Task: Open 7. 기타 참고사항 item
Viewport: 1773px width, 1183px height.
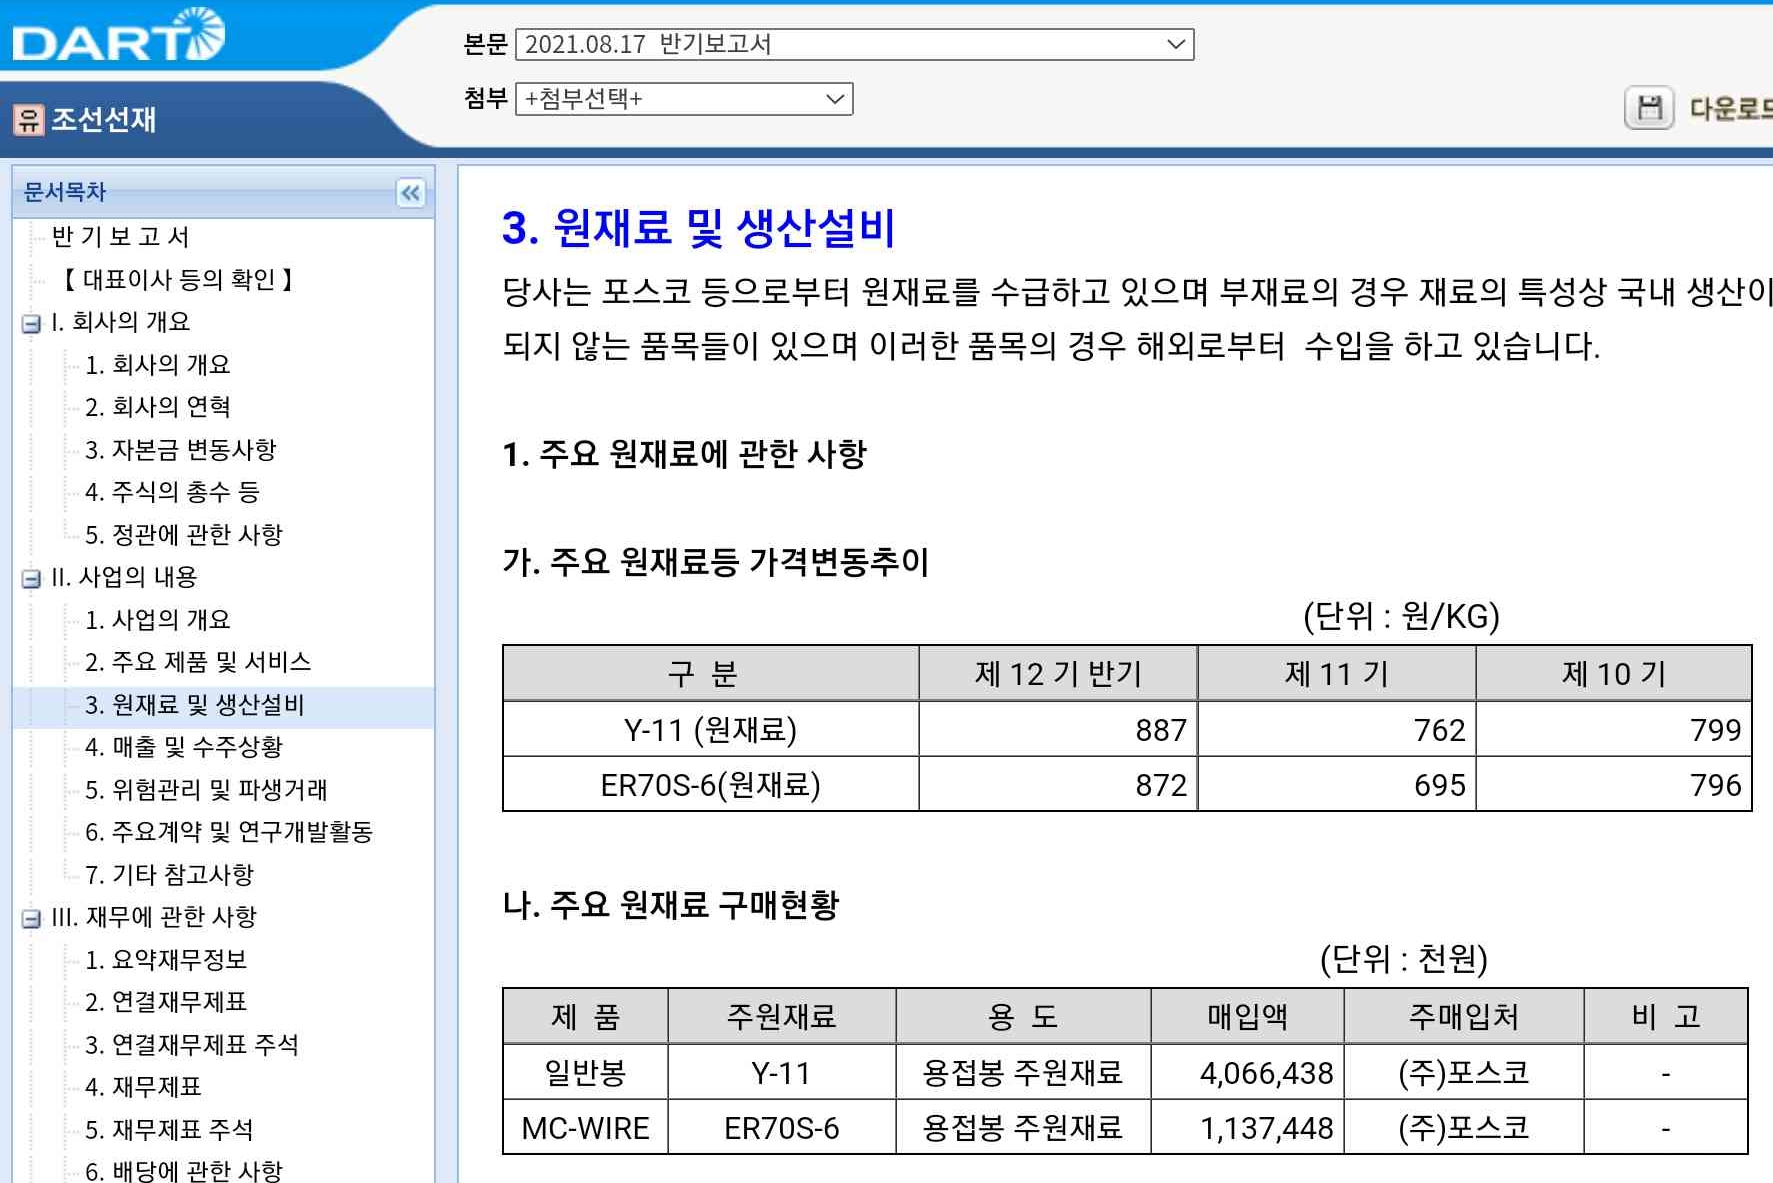Action: click(x=169, y=874)
